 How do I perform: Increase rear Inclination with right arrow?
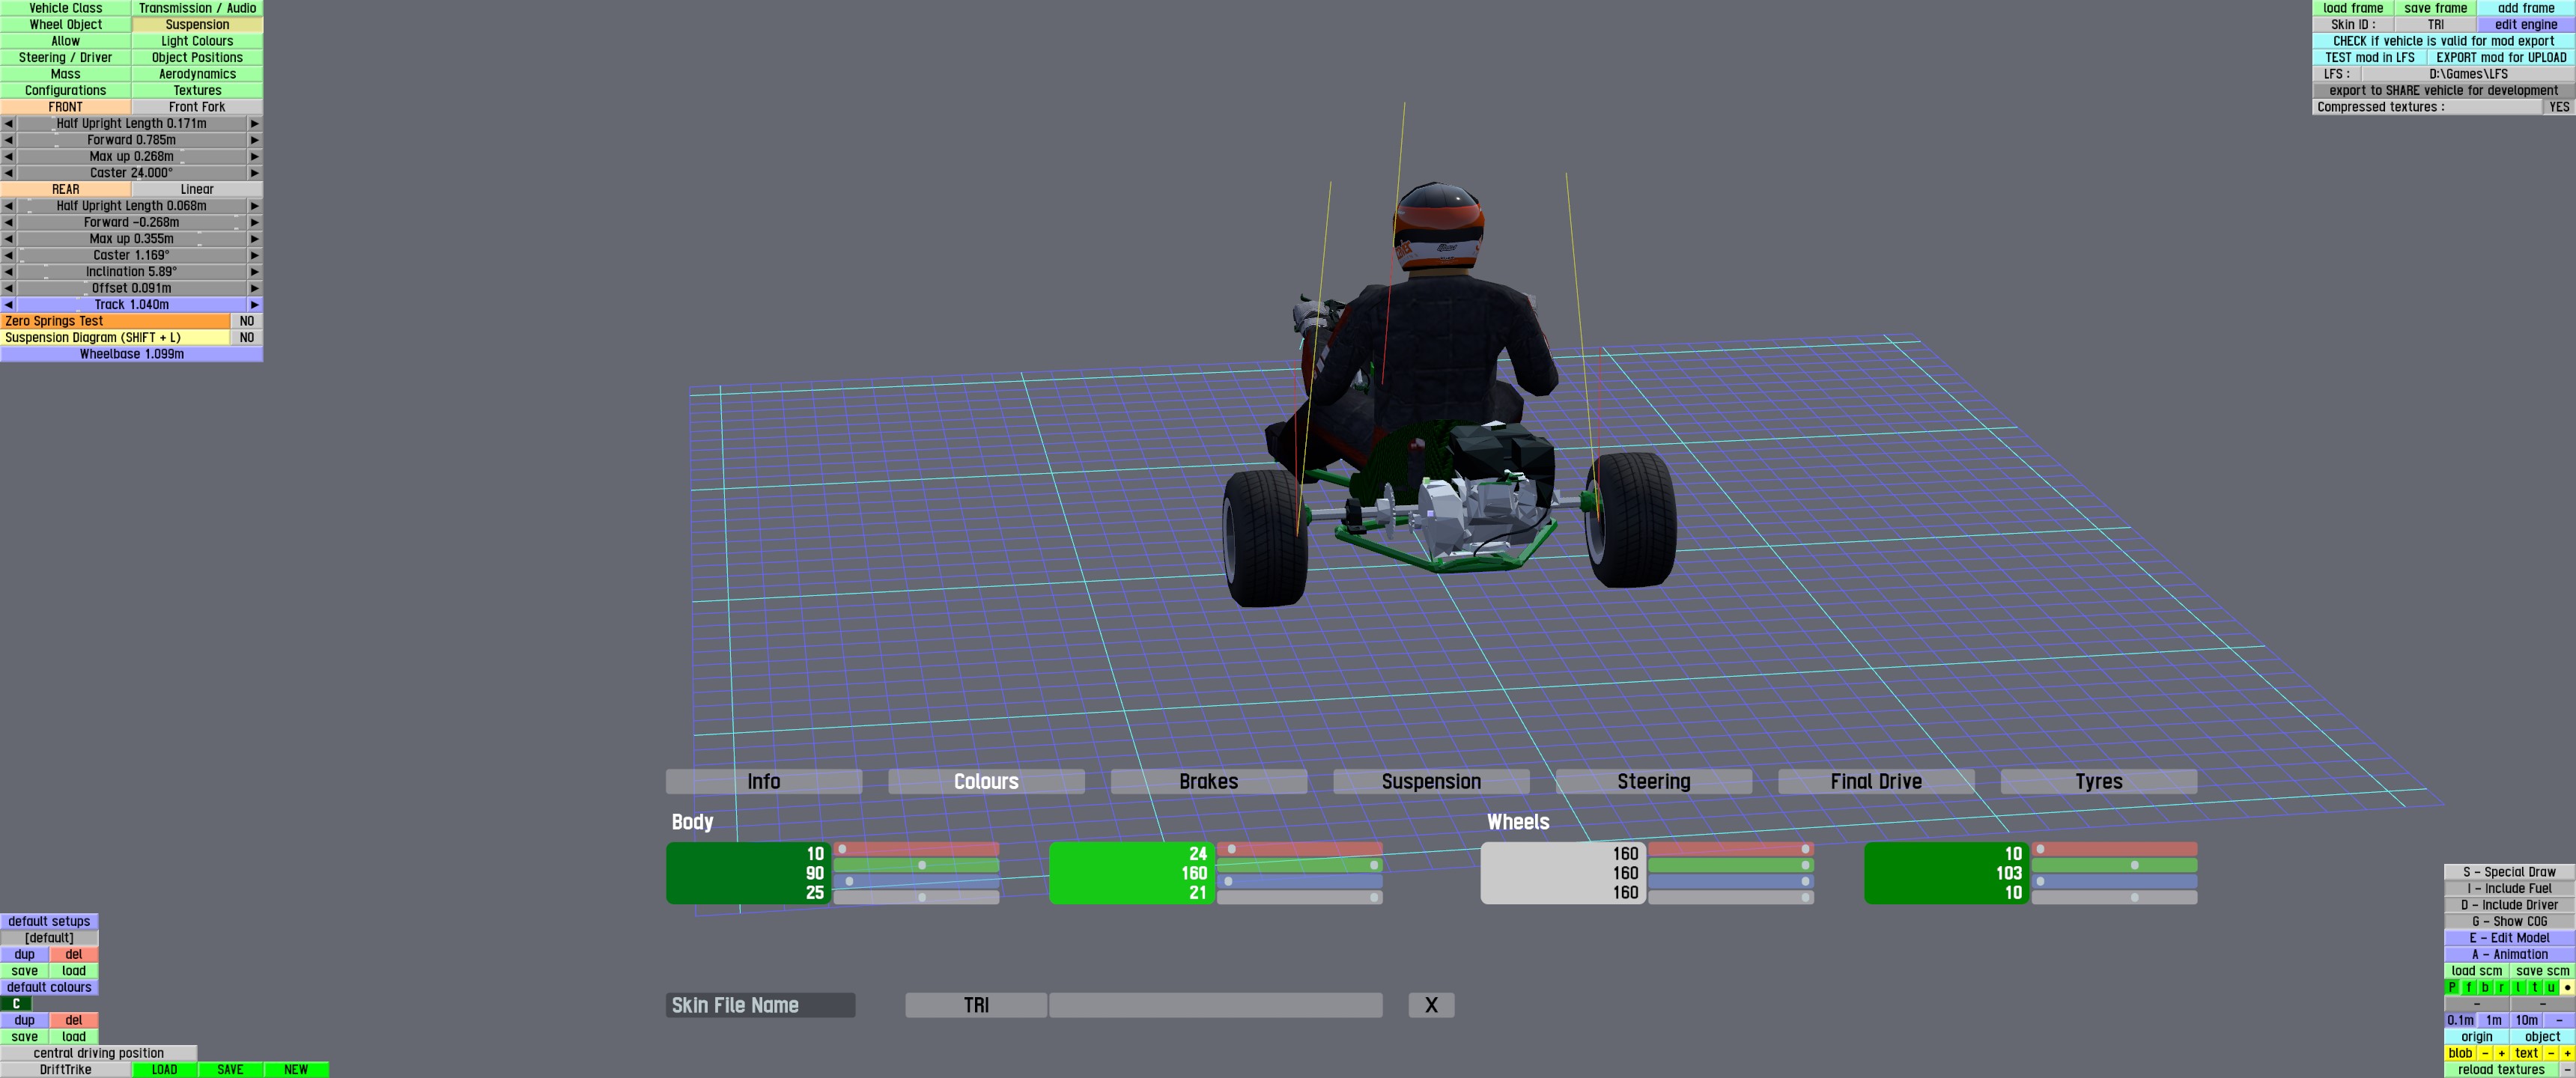(x=254, y=272)
